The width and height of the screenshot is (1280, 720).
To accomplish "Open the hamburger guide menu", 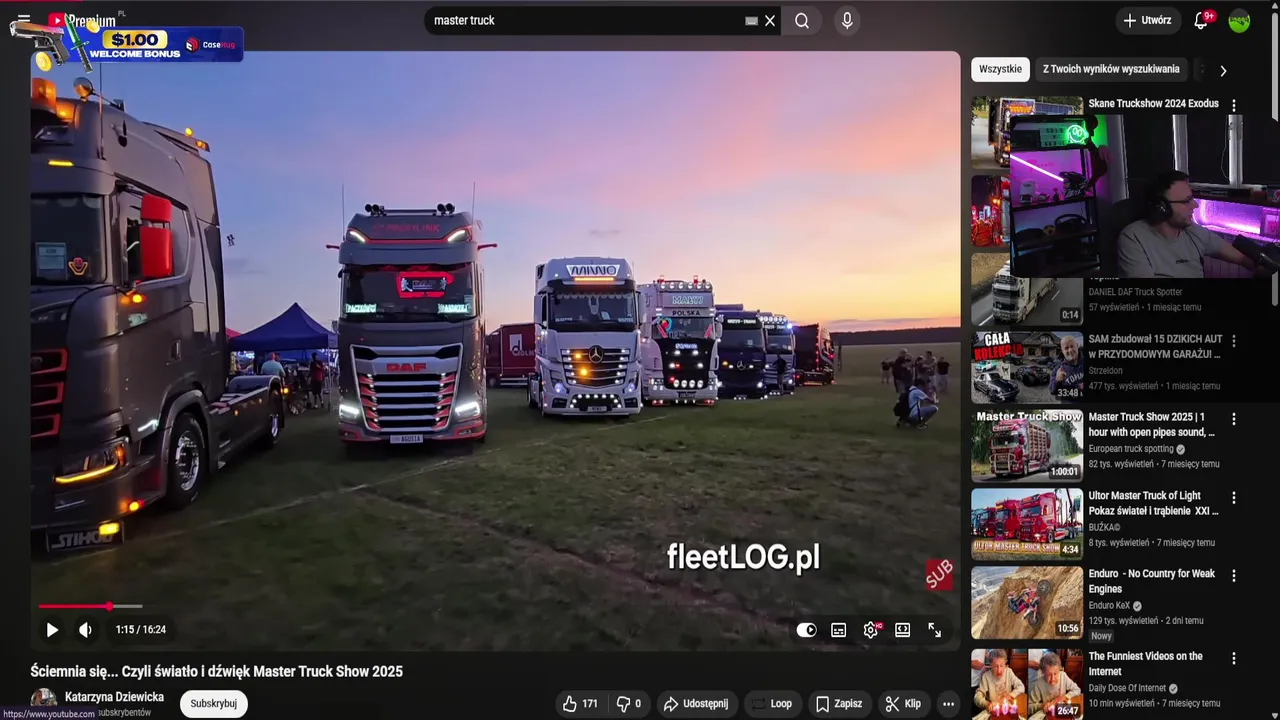I will coord(23,20).
